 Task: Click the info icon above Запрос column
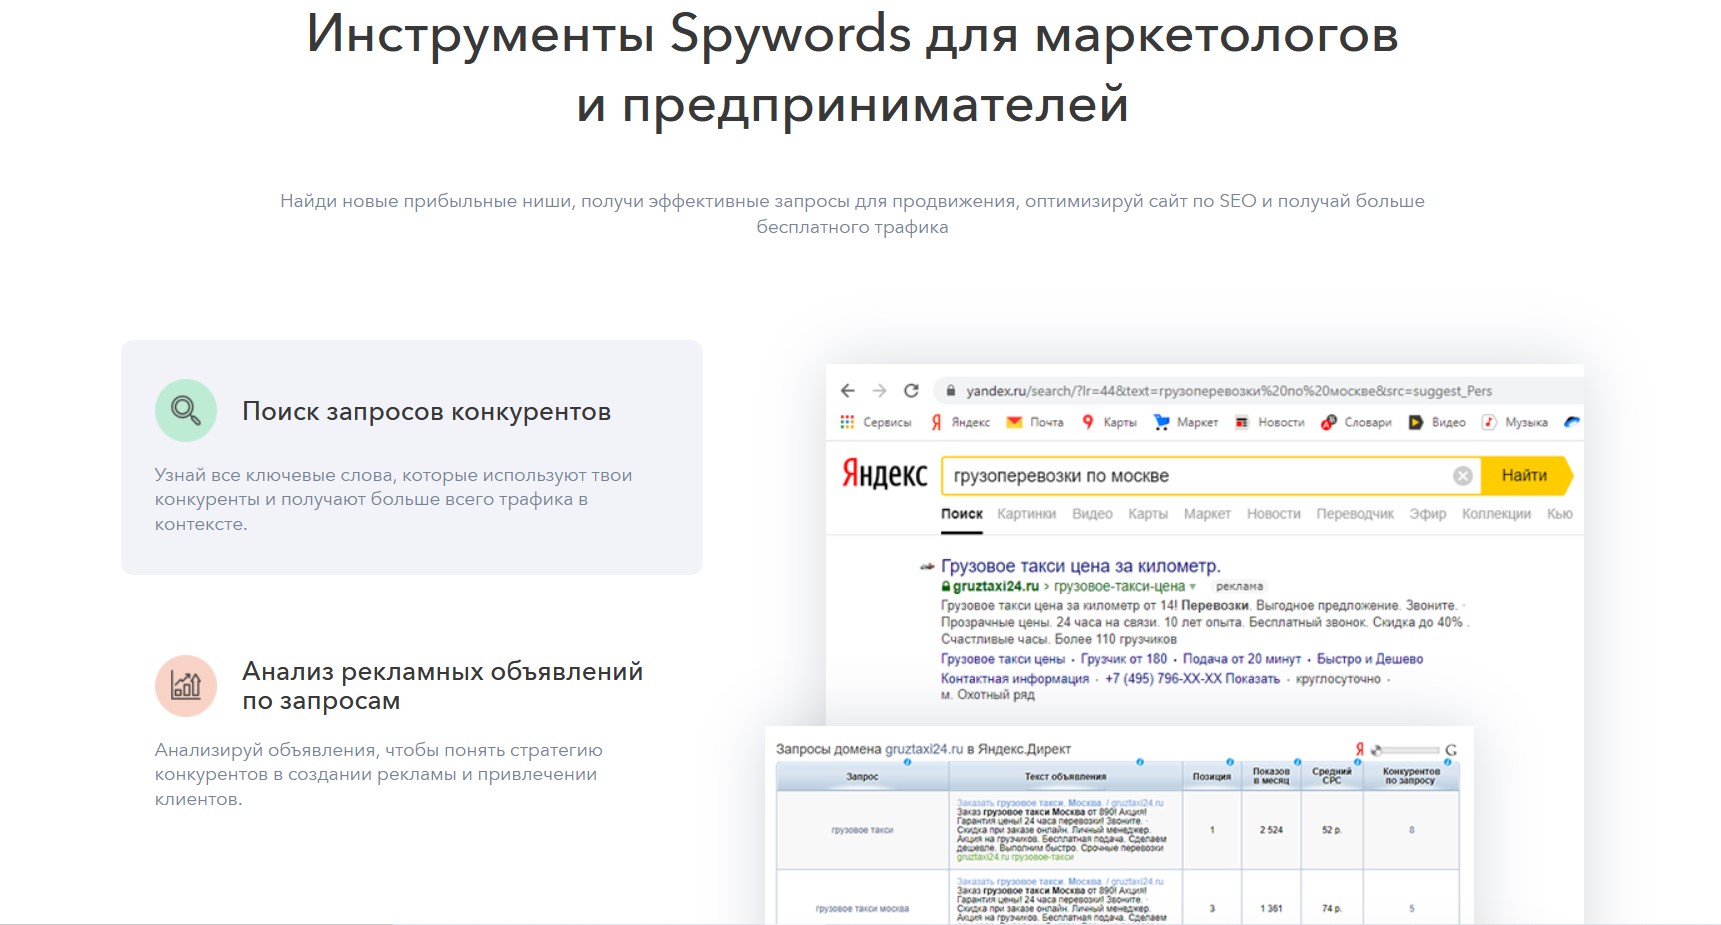pos(907,762)
